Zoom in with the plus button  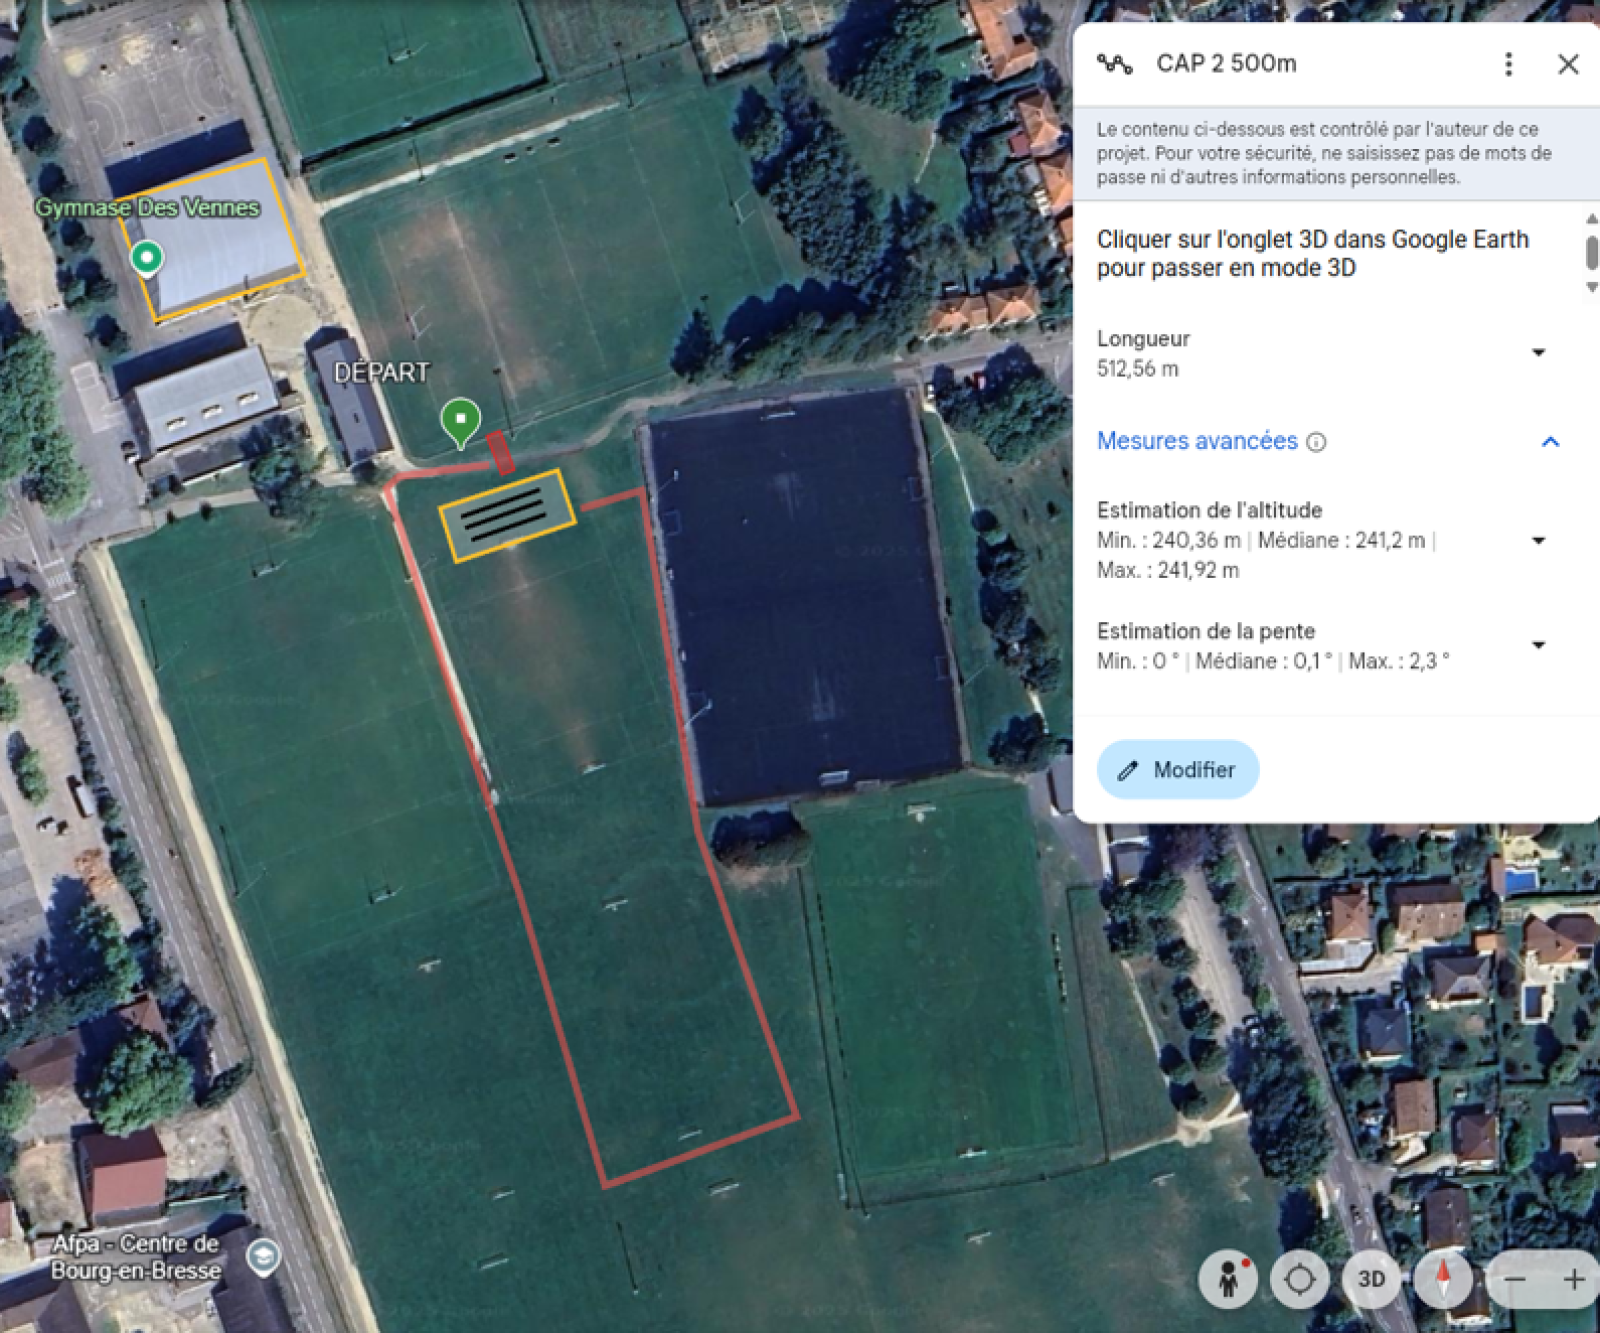[1574, 1279]
